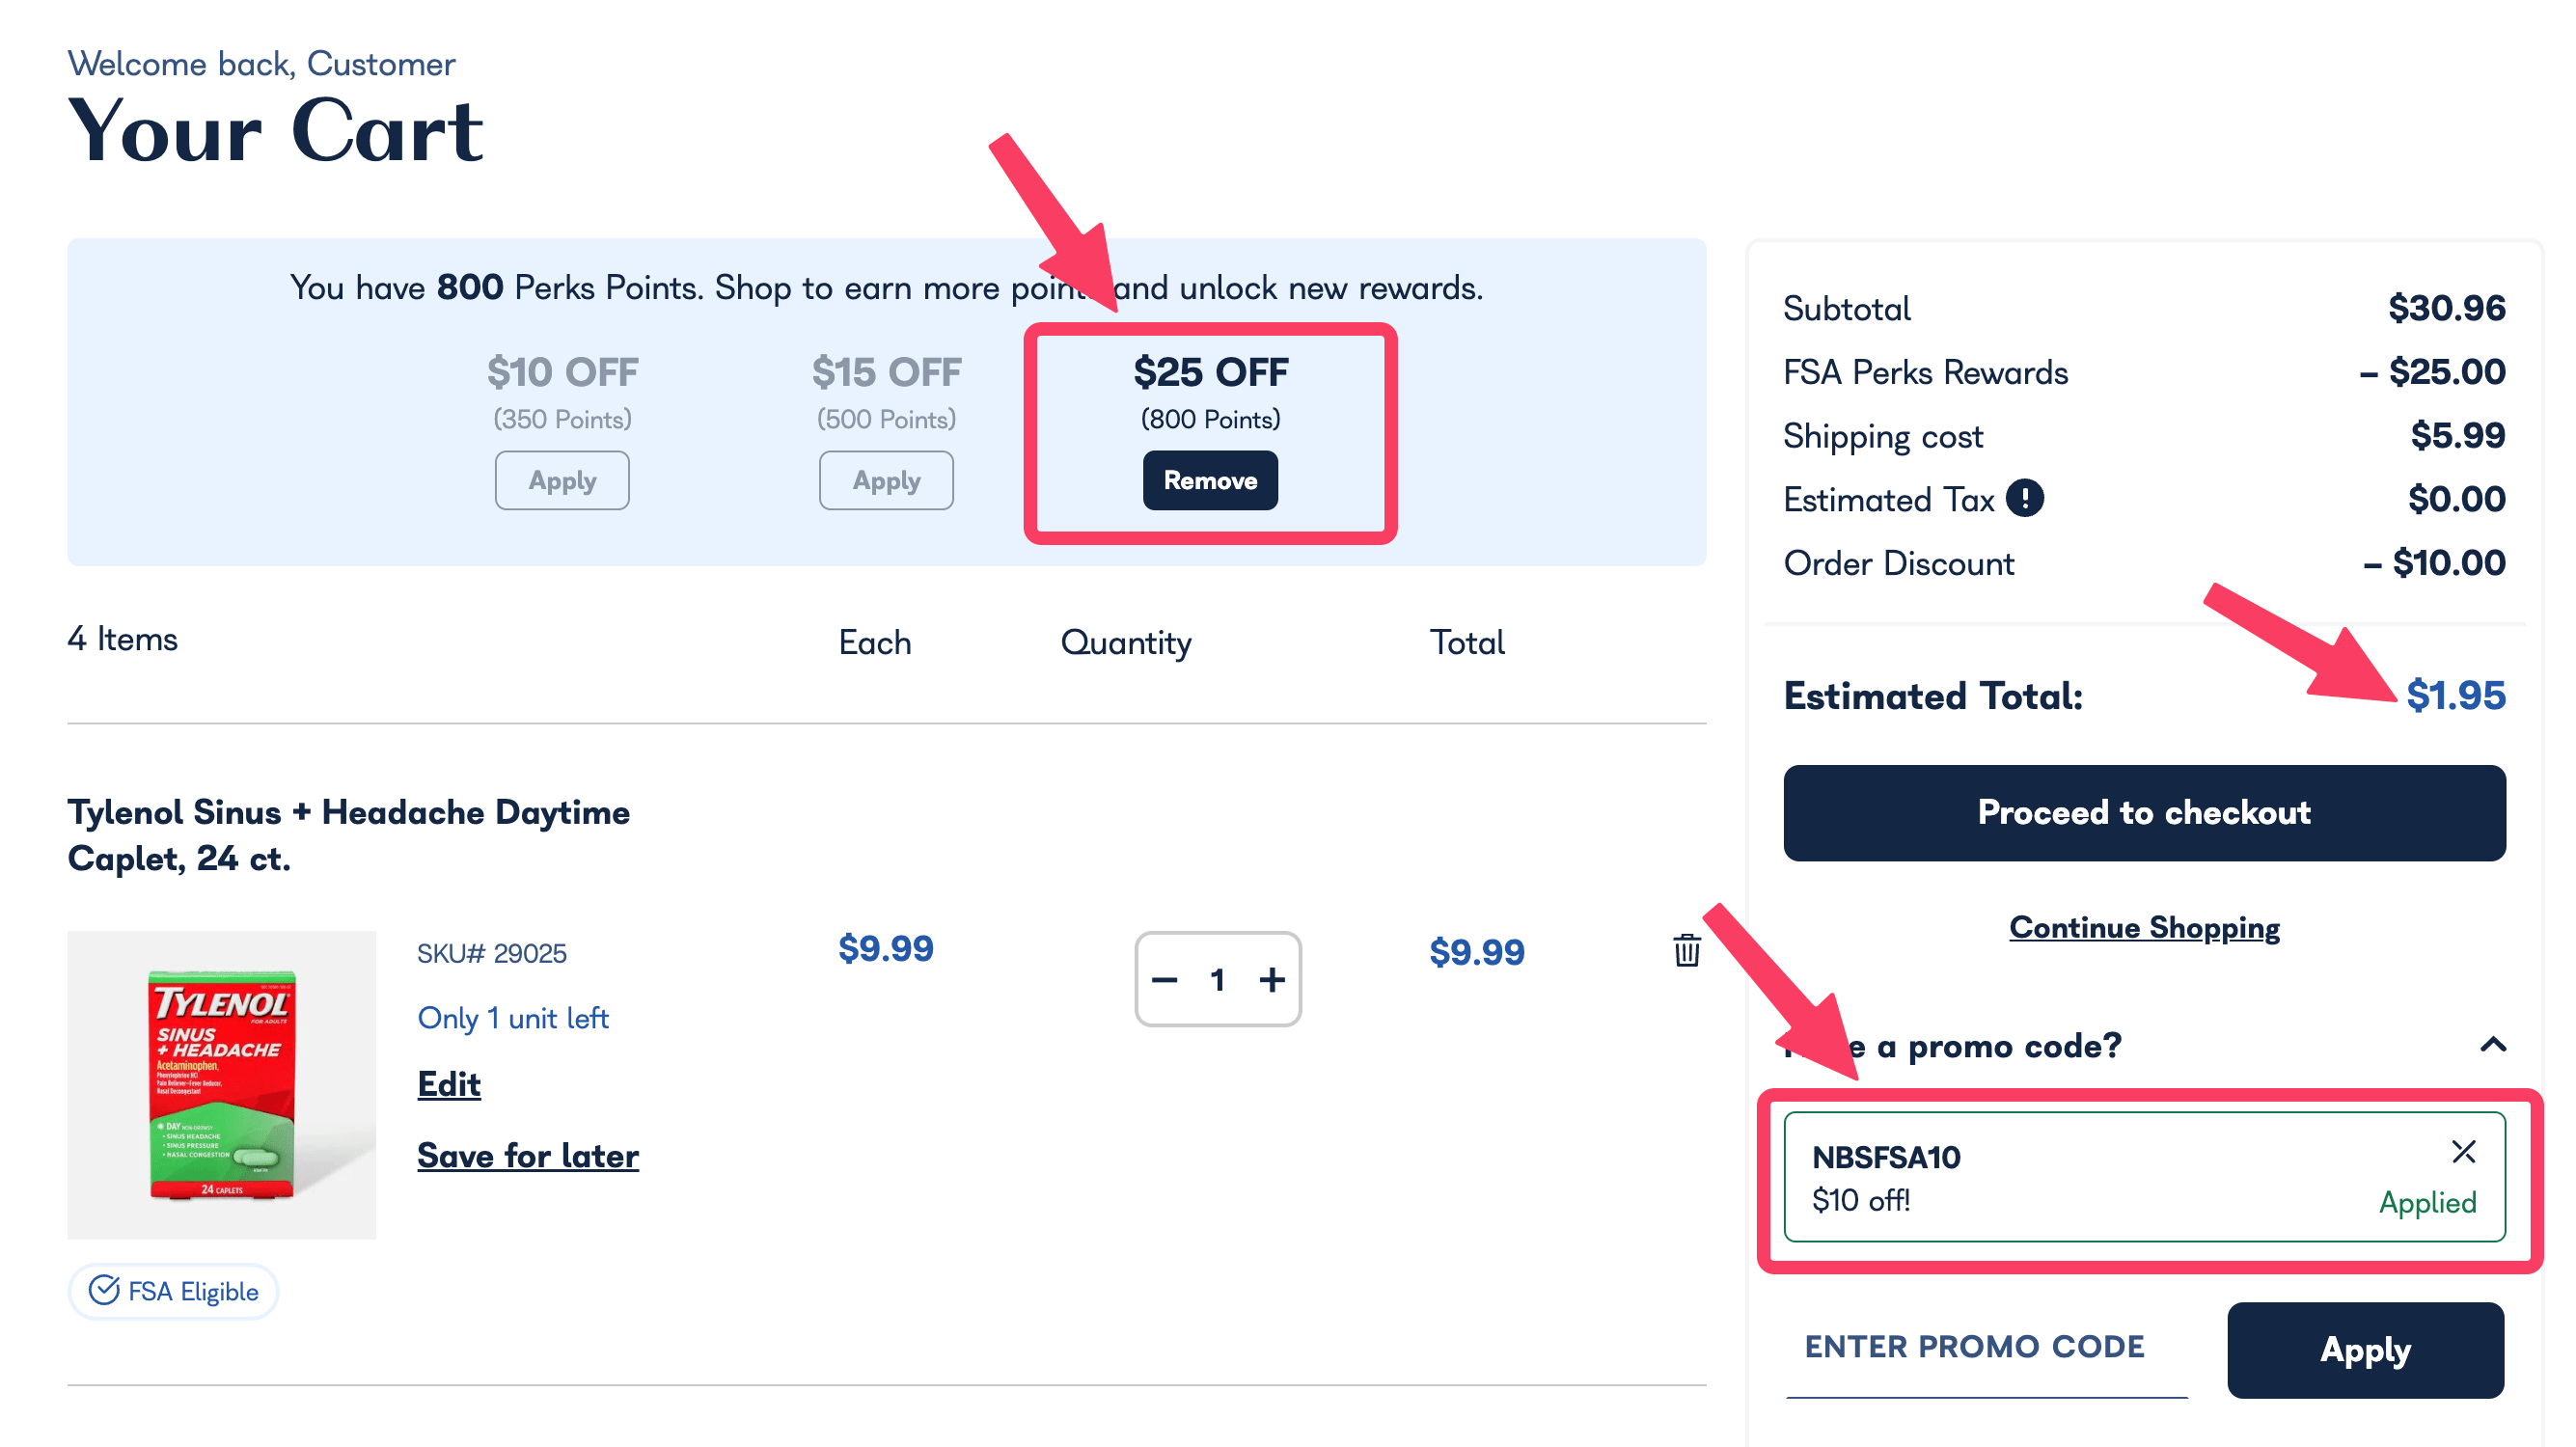The image size is (2576, 1447).
Task: Follow the Continue Shopping link
Action: pos(2144,927)
